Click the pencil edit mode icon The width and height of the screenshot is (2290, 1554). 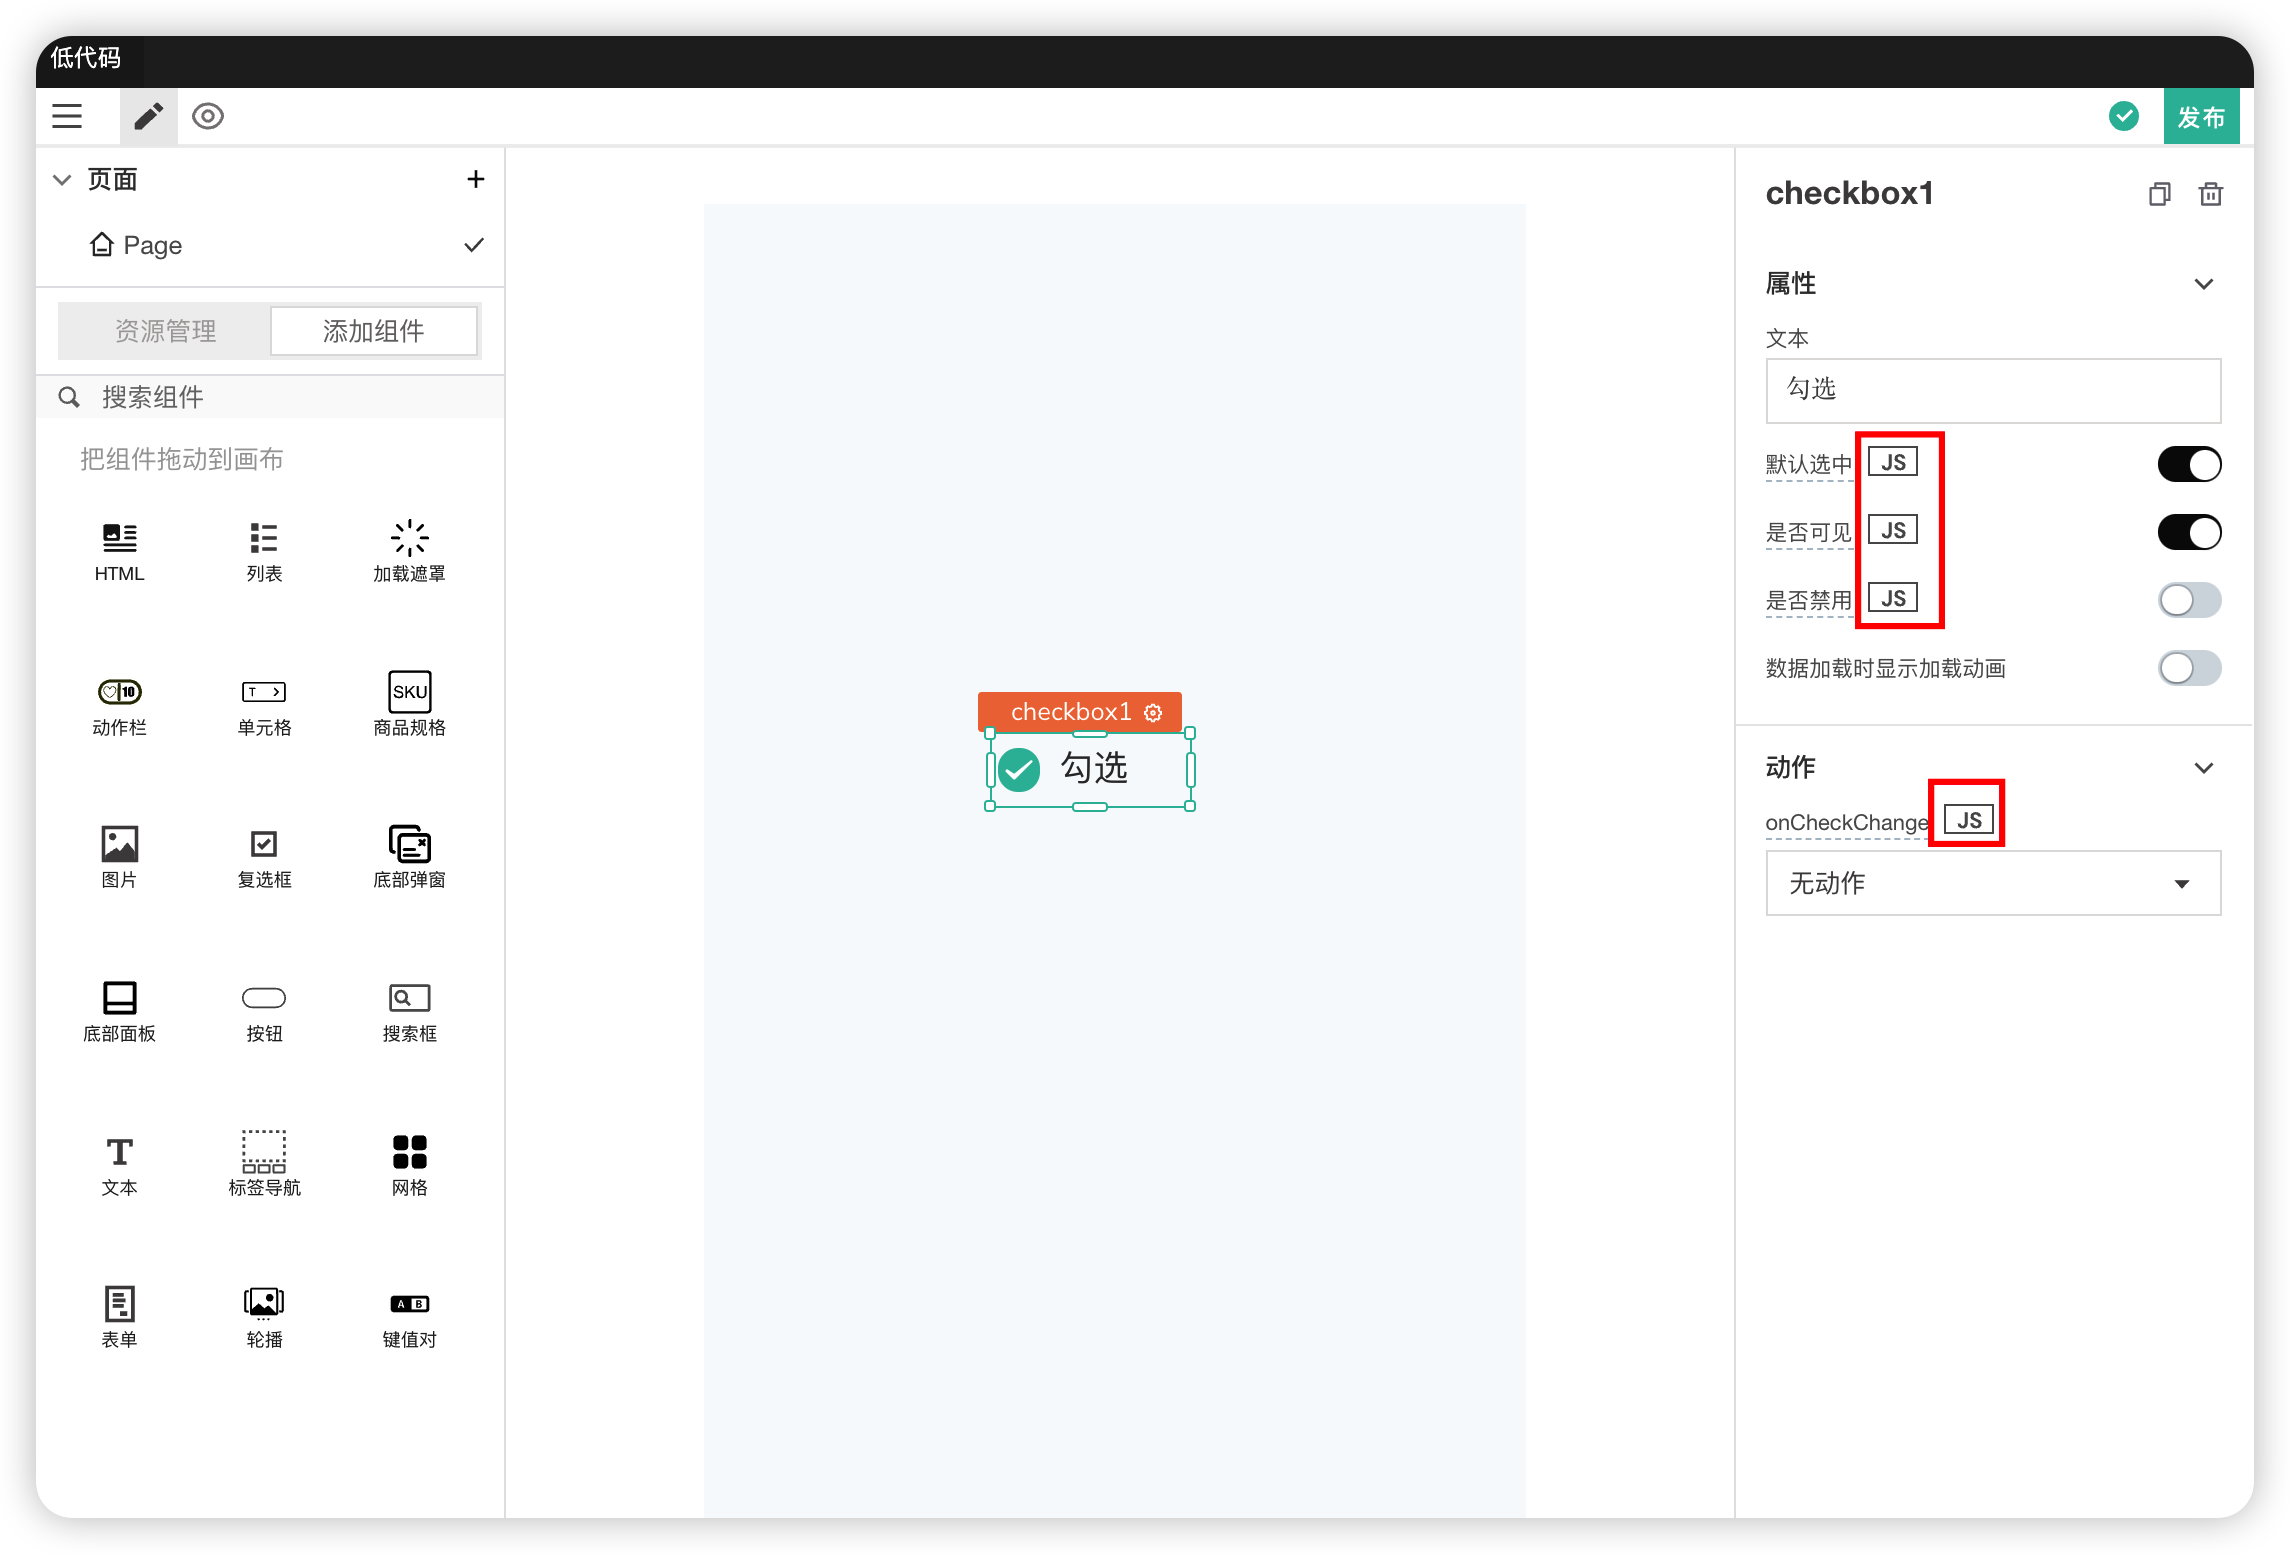click(x=148, y=117)
